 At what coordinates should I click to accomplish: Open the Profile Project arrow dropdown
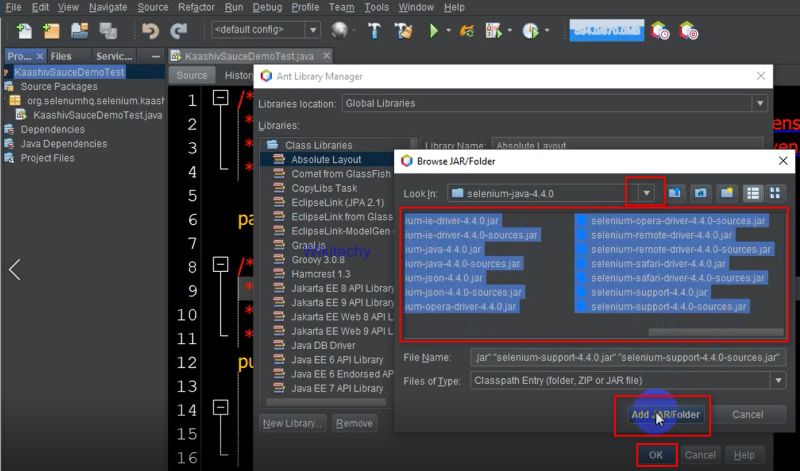546,31
